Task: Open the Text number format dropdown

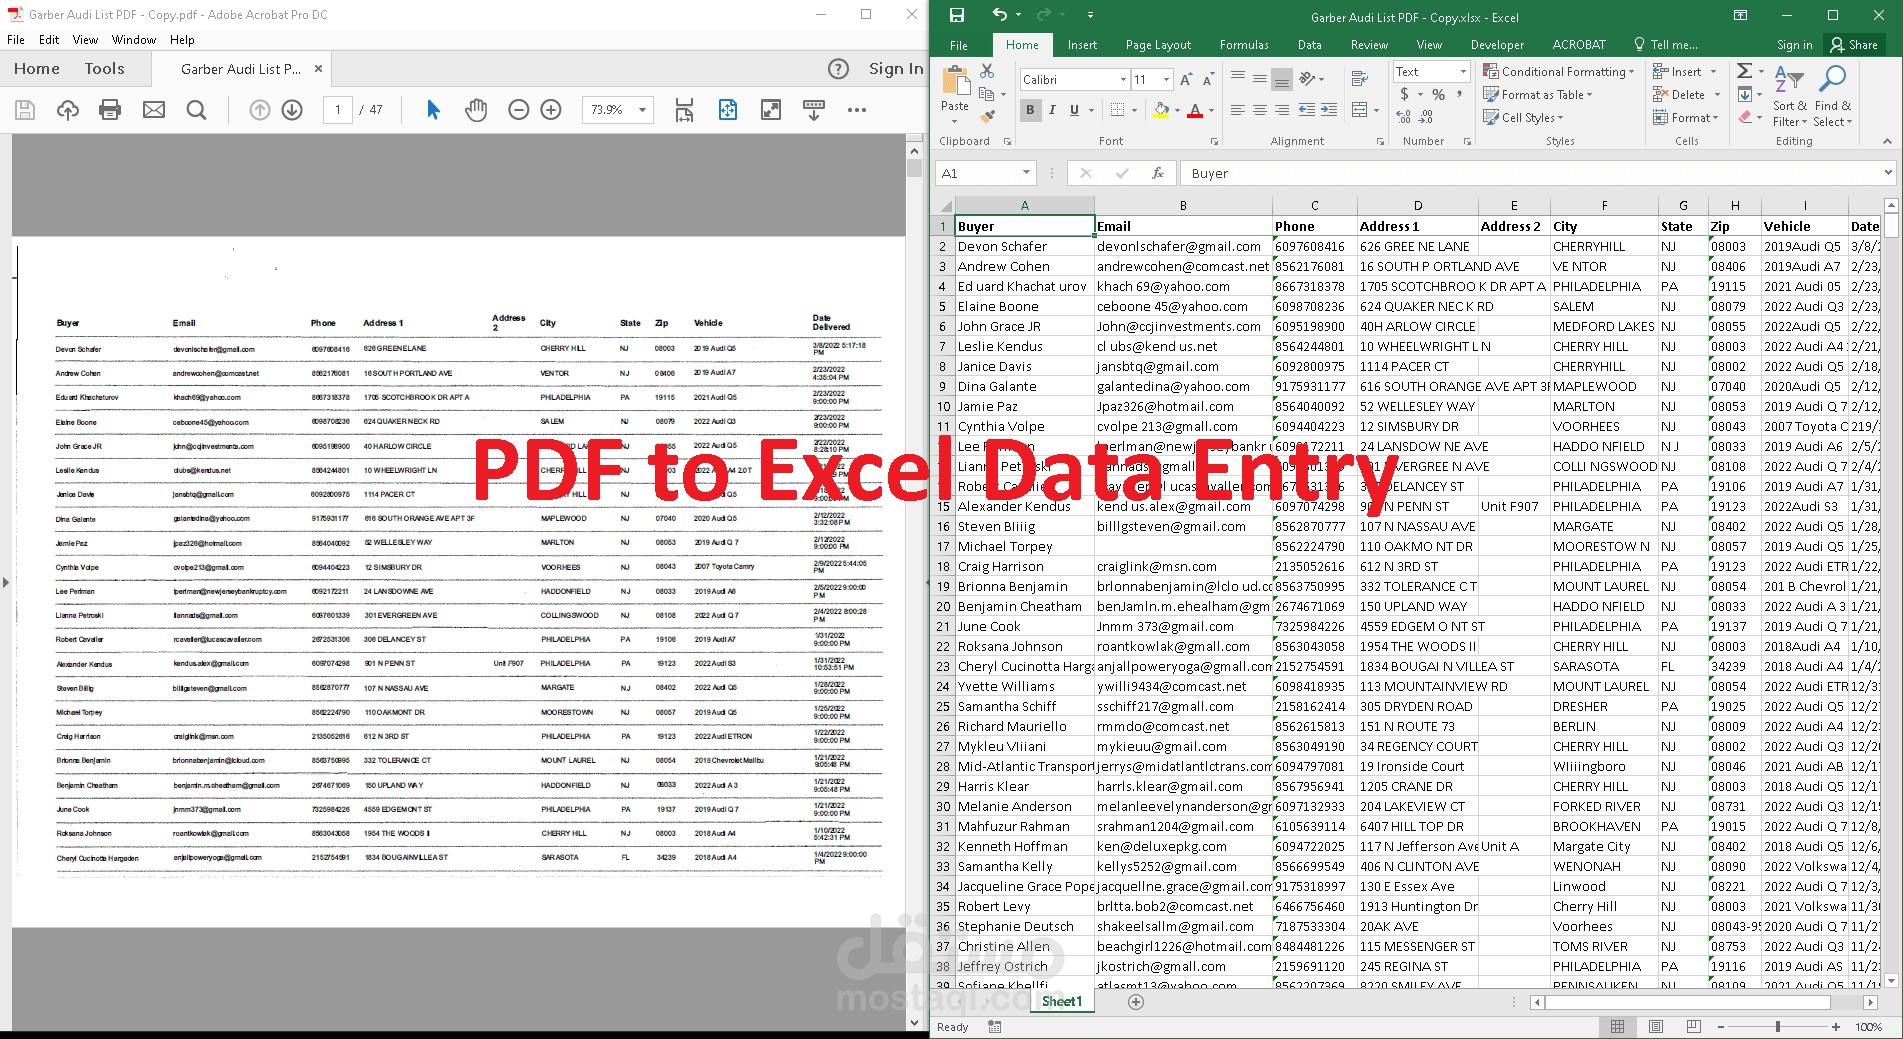Action: click(x=1463, y=71)
